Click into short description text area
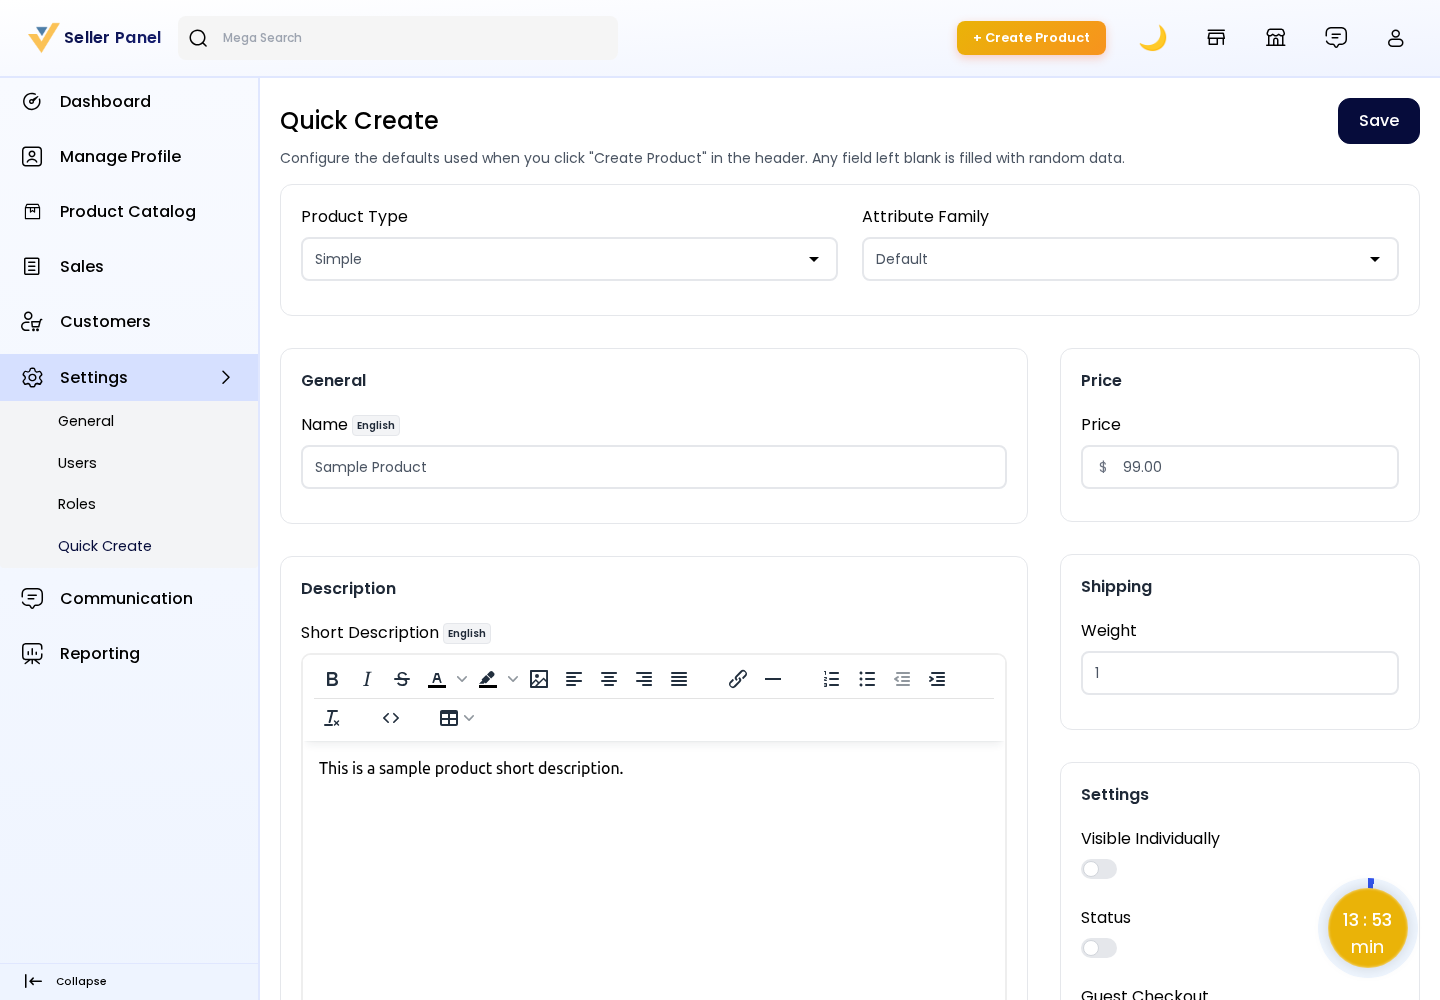Viewport: 1440px width, 1000px height. click(654, 870)
